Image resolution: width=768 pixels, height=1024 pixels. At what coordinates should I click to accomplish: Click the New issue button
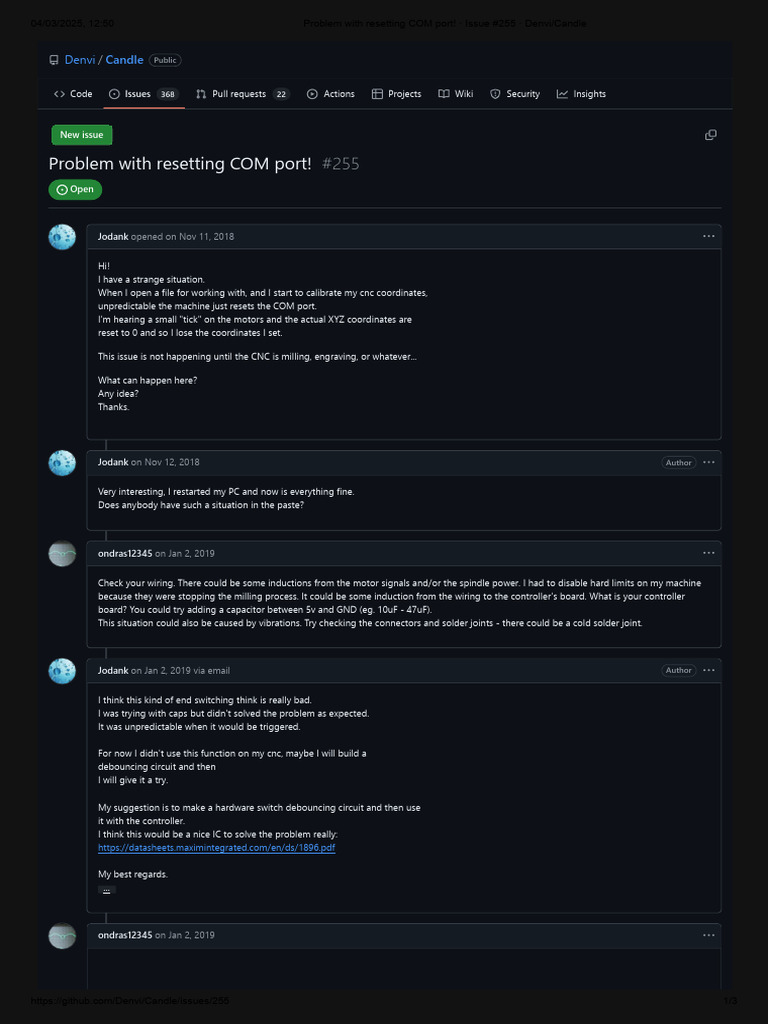click(82, 135)
